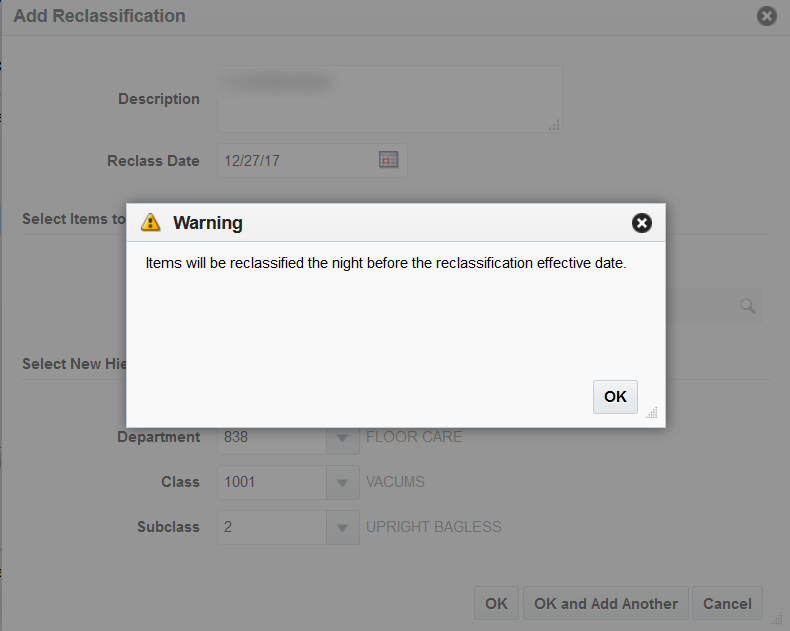Expand the Subclass dropdown arrow
This screenshot has height=631, width=790.
coord(343,527)
